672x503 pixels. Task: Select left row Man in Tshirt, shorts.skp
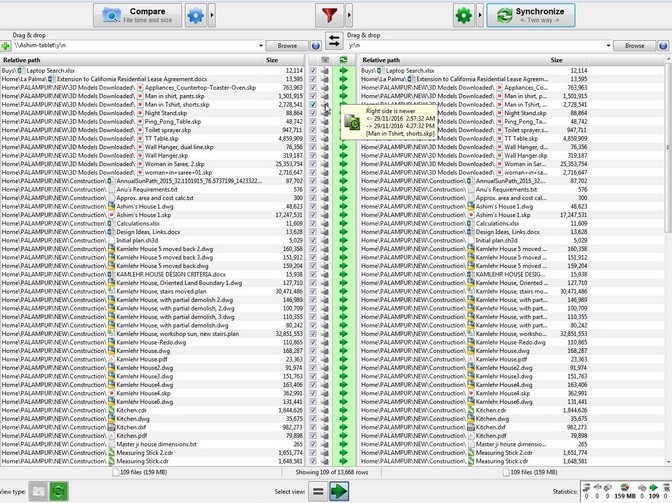[x=152, y=105]
